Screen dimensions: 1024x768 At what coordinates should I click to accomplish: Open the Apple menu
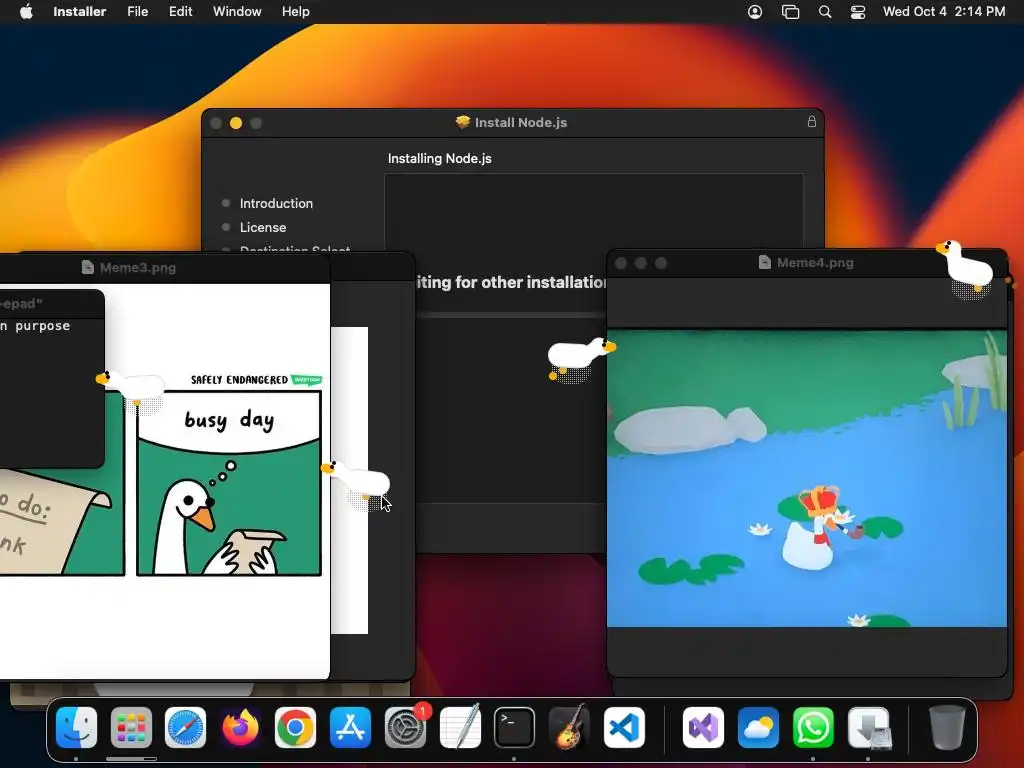[x=26, y=11]
